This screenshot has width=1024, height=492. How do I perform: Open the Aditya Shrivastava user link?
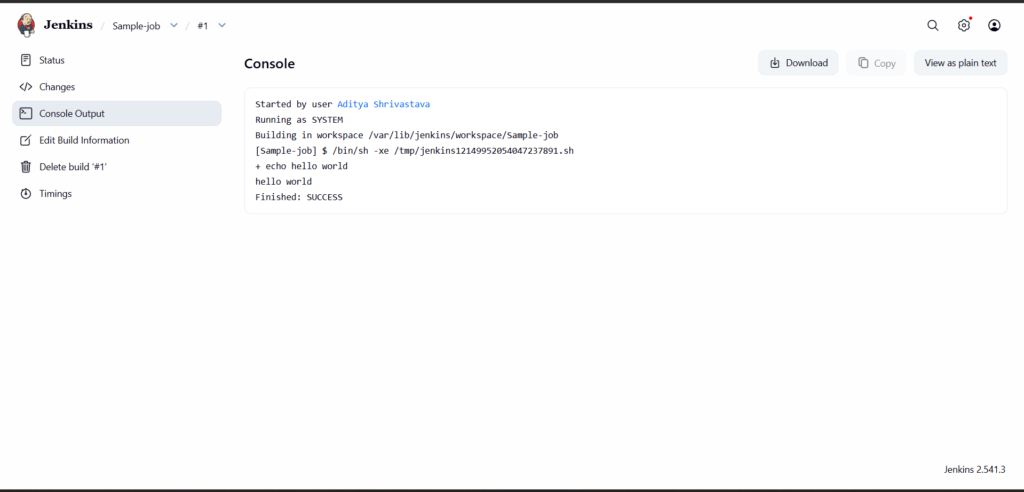383,104
